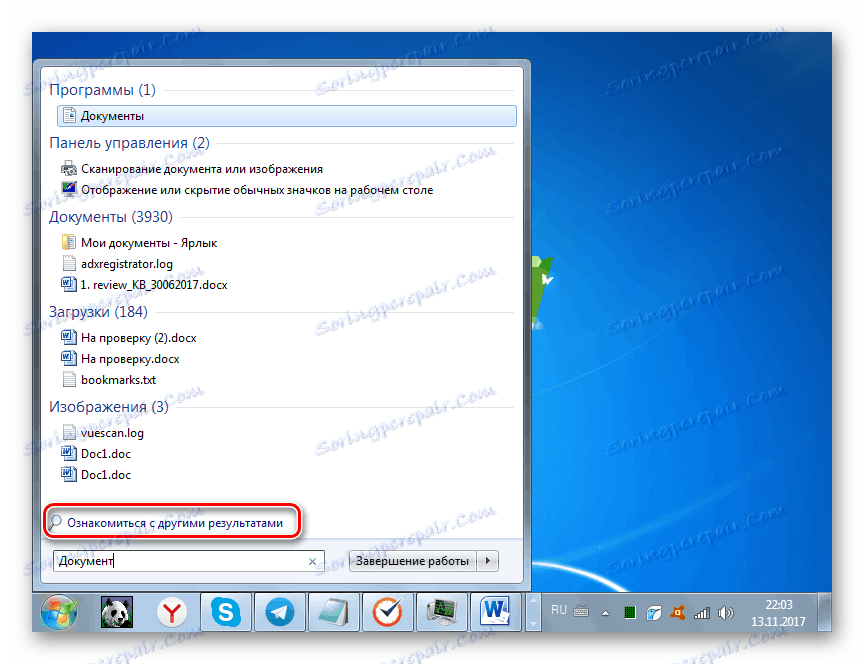The image size is (864, 664).
Task: Click the text file icon of bookmarks.txt
Action: pos(69,379)
